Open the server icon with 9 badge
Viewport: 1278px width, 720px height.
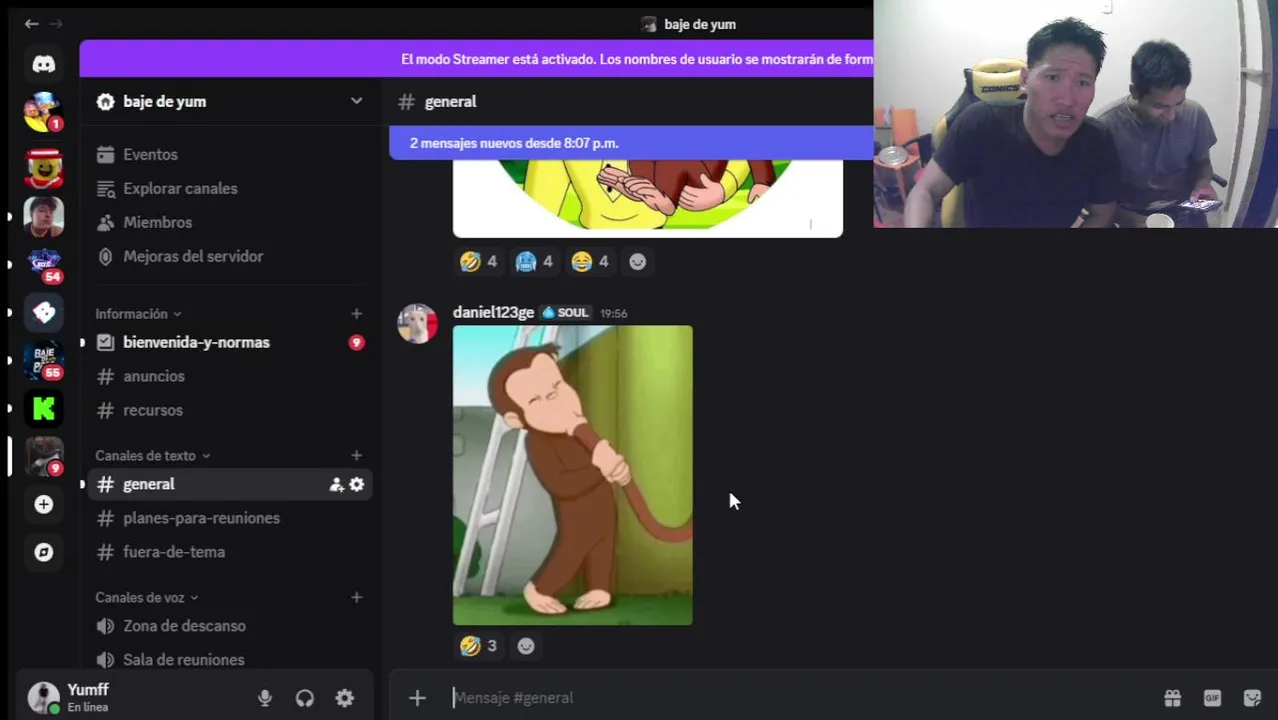43,456
